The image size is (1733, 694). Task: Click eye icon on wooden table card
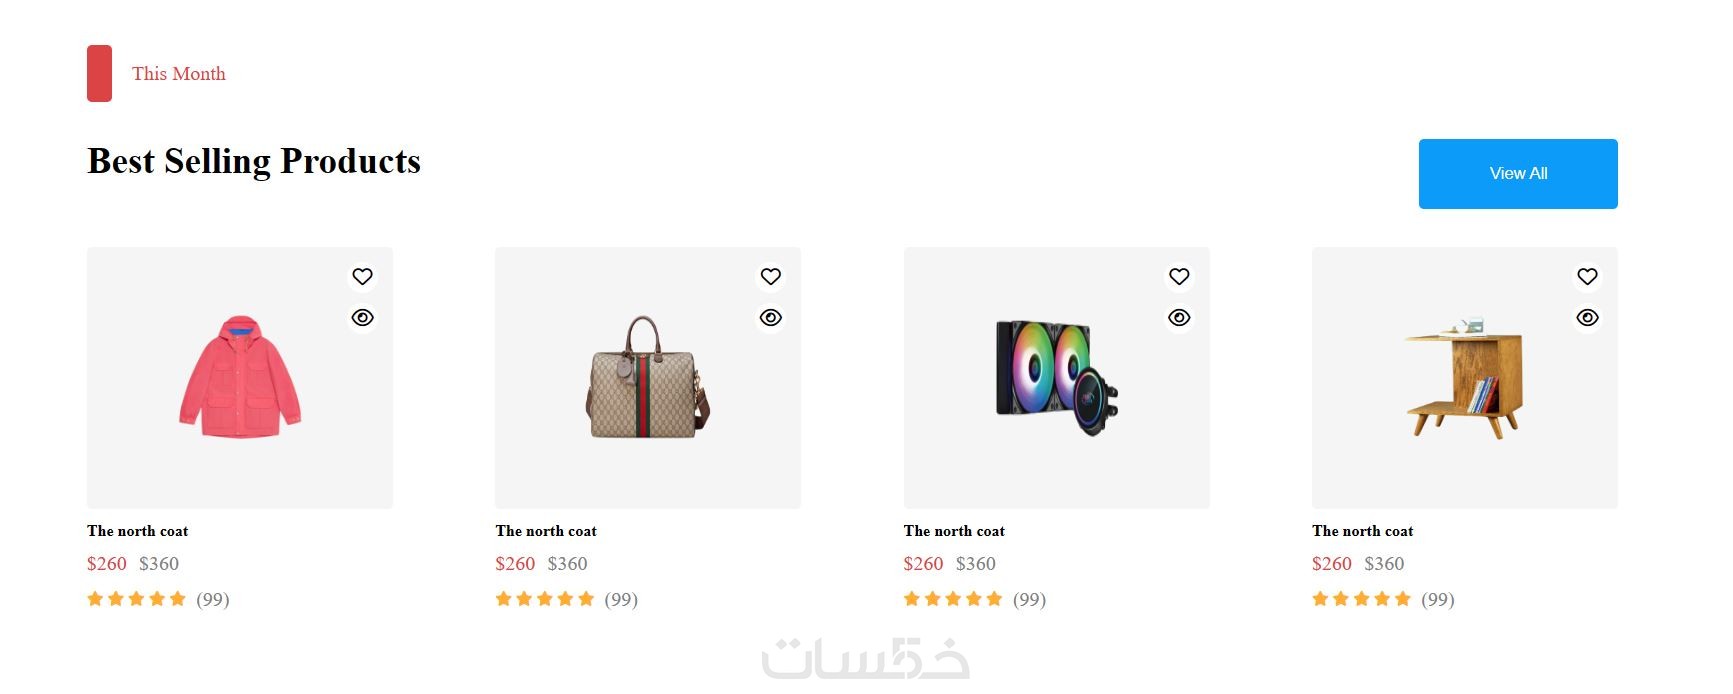click(1587, 317)
